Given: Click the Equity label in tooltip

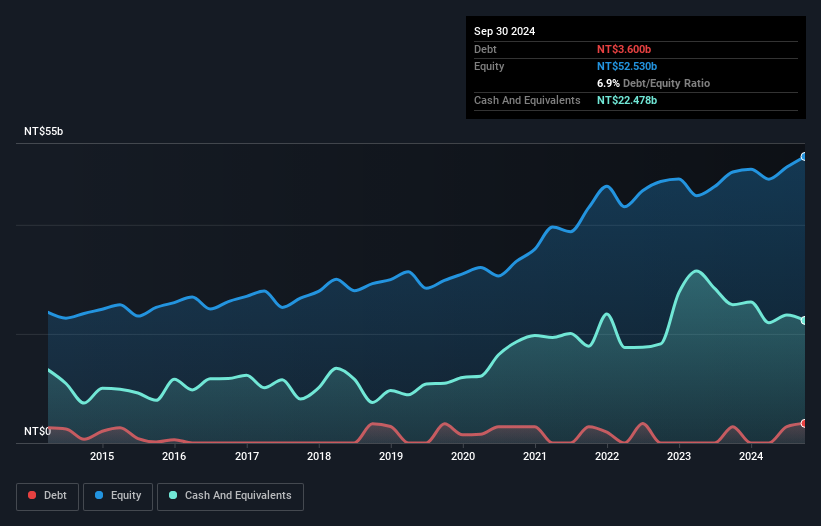Looking at the screenshot, I should tap(489, 66).
